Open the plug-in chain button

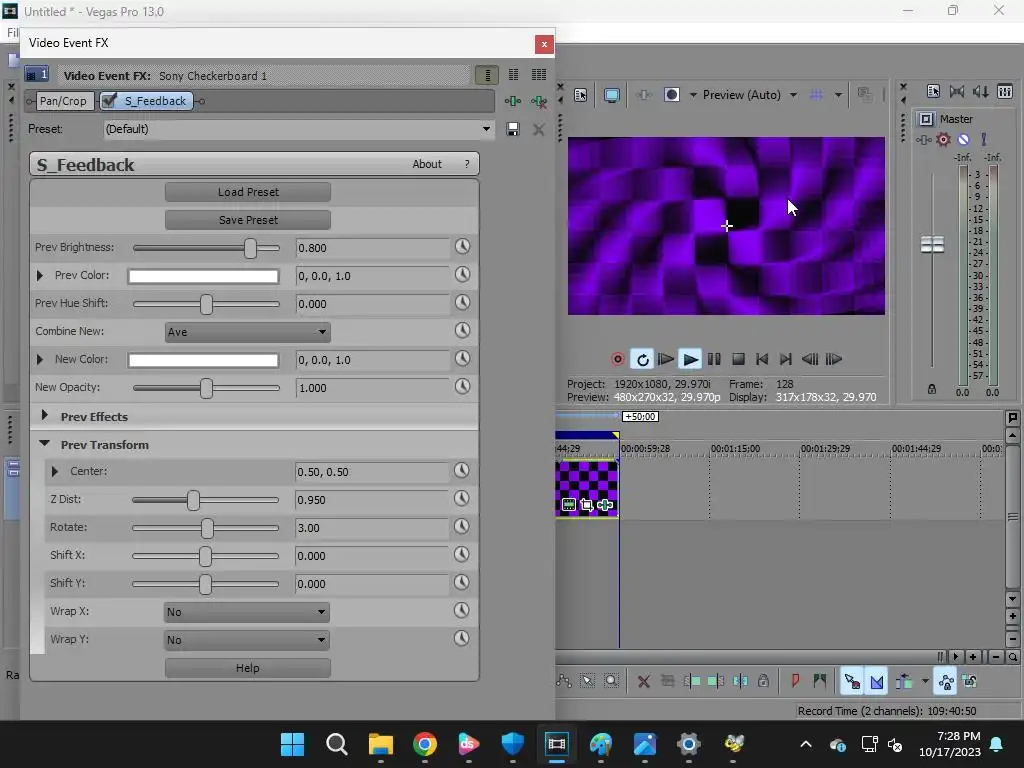coord(513,101)
